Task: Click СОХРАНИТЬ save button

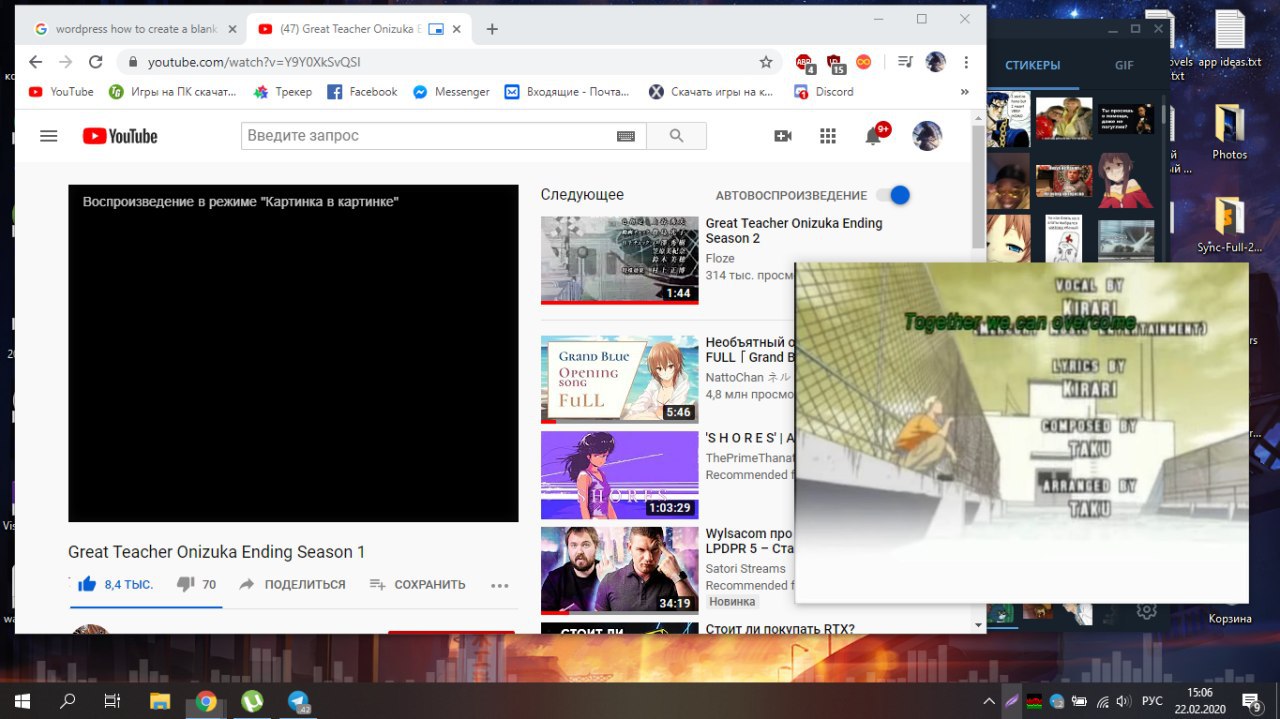Action: (x=417, y=584)
